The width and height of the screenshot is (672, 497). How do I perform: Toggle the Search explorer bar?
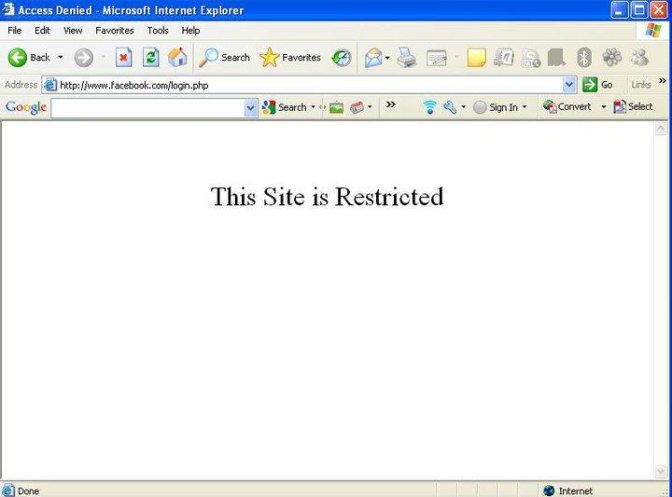coord(224,57)
